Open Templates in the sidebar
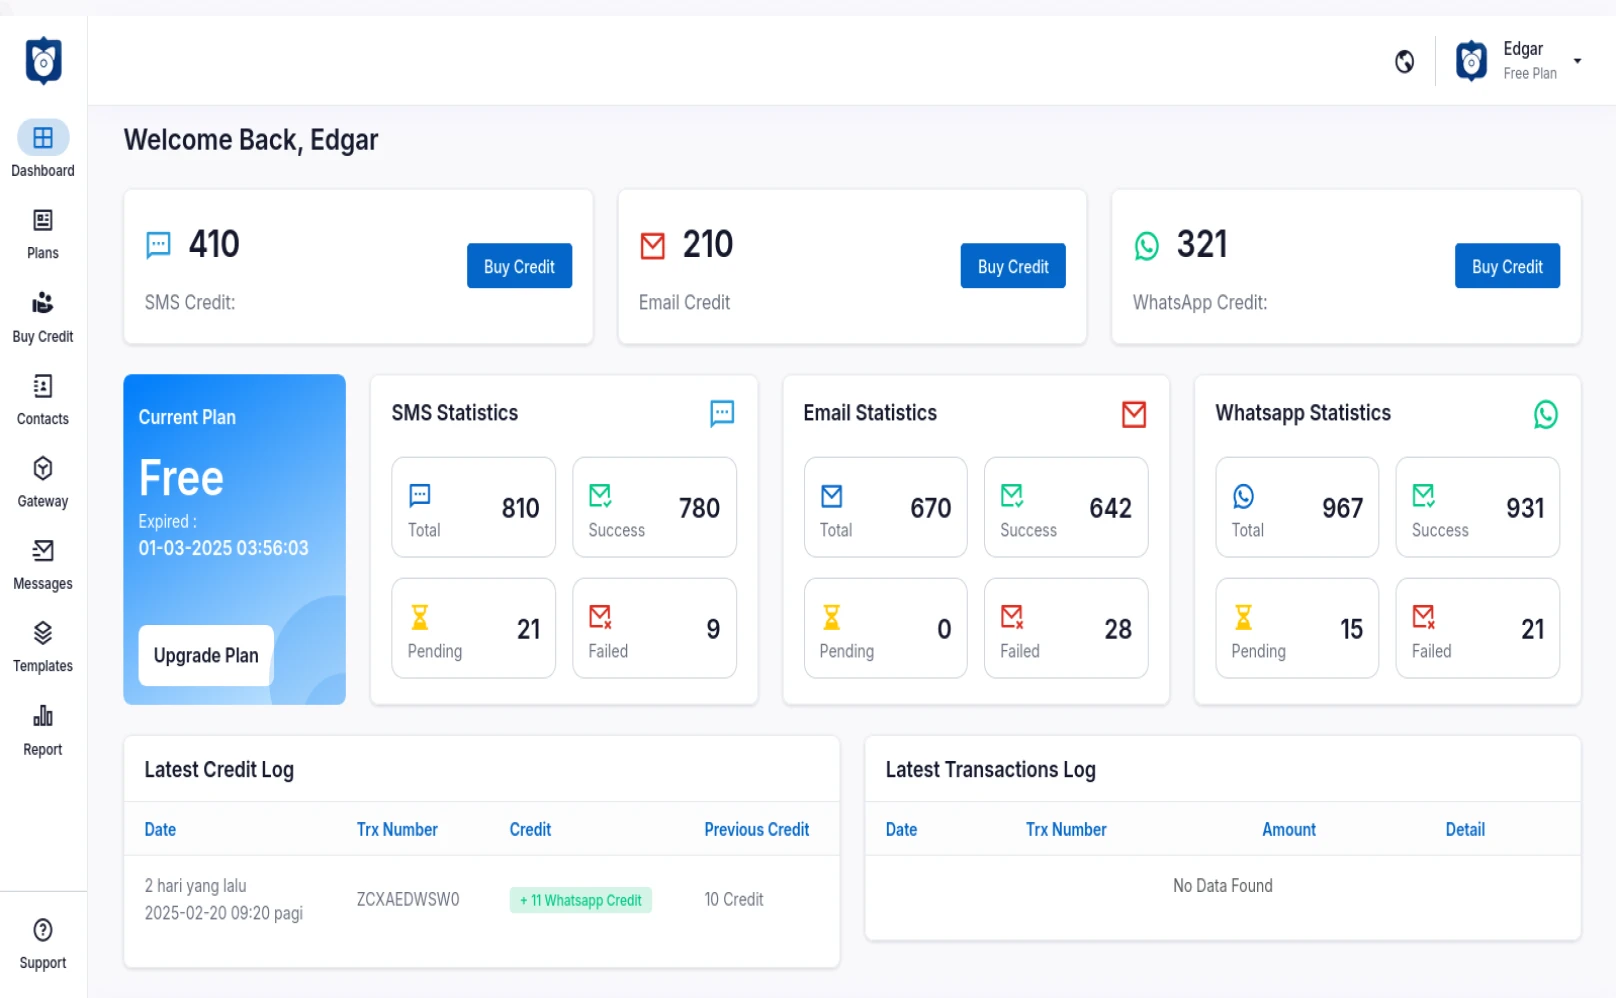 pyautogui.click(x=43, y=634)
